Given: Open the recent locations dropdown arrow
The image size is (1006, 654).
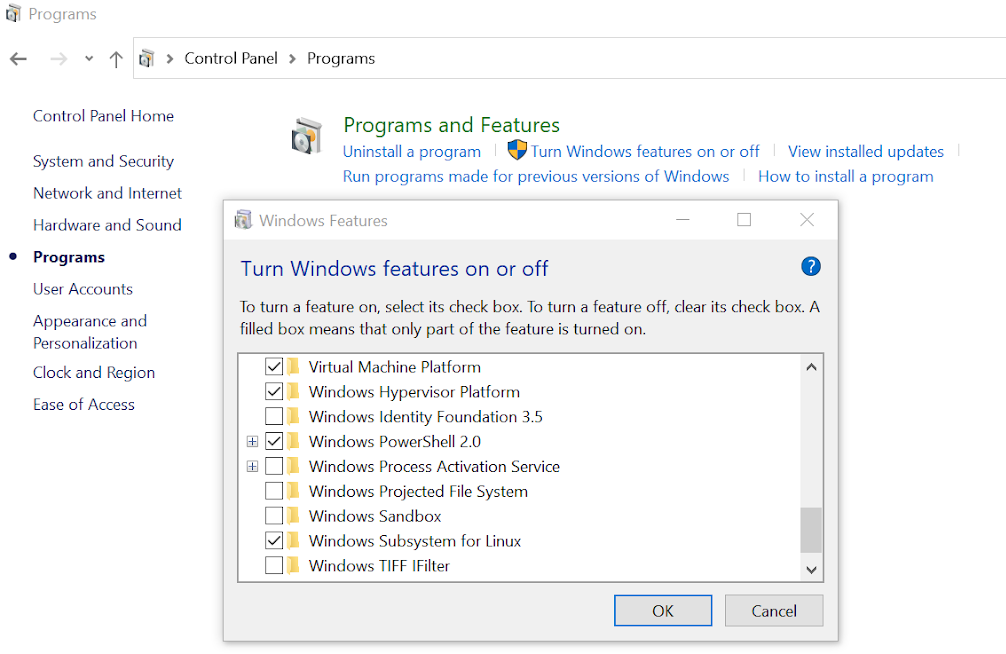Looking at the screenshot, I should pyautogui.click(x=88, y=59).
